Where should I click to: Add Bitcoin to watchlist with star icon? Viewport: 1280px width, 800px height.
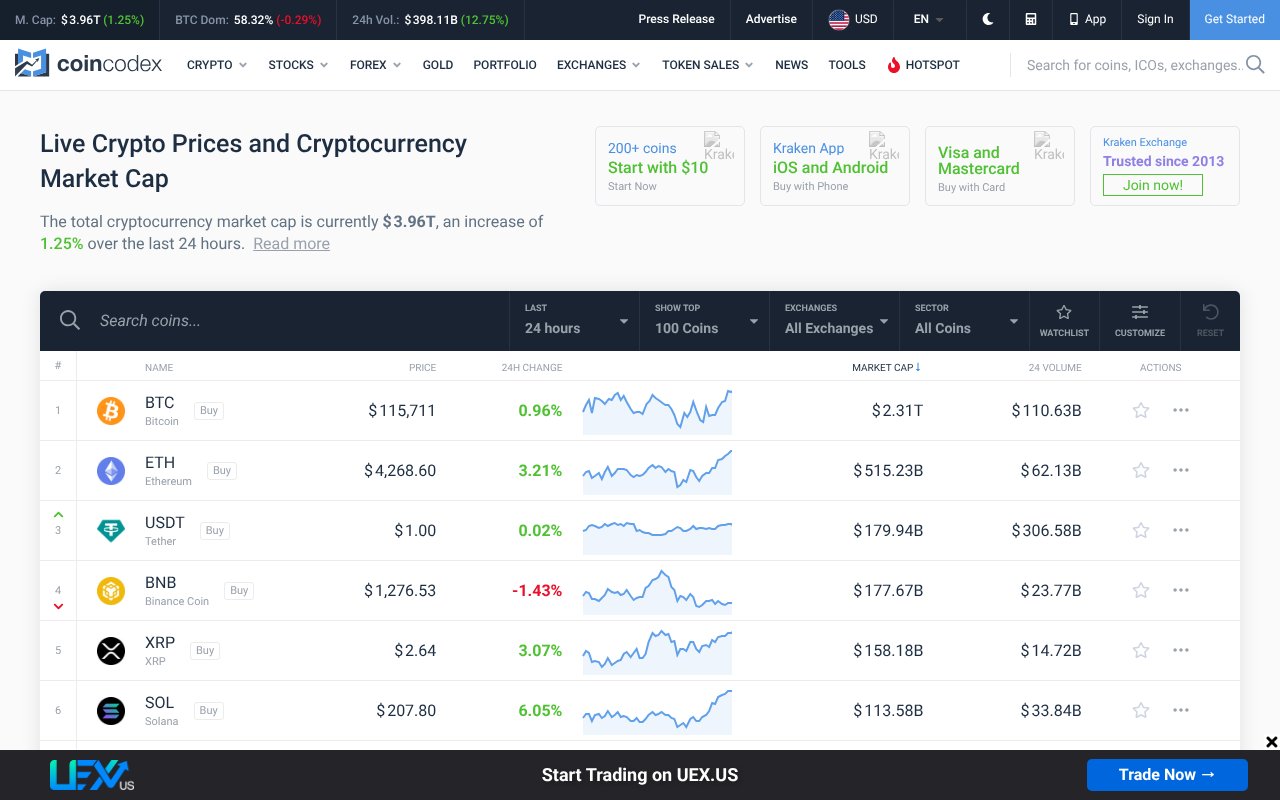[1140, 410]
